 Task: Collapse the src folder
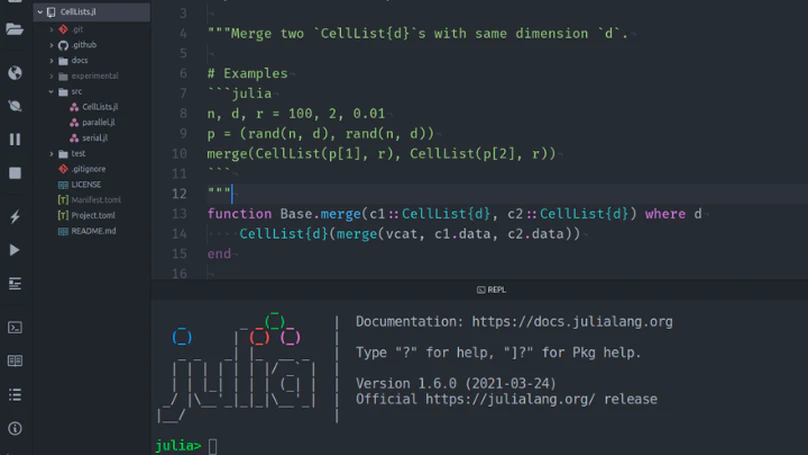51,91
